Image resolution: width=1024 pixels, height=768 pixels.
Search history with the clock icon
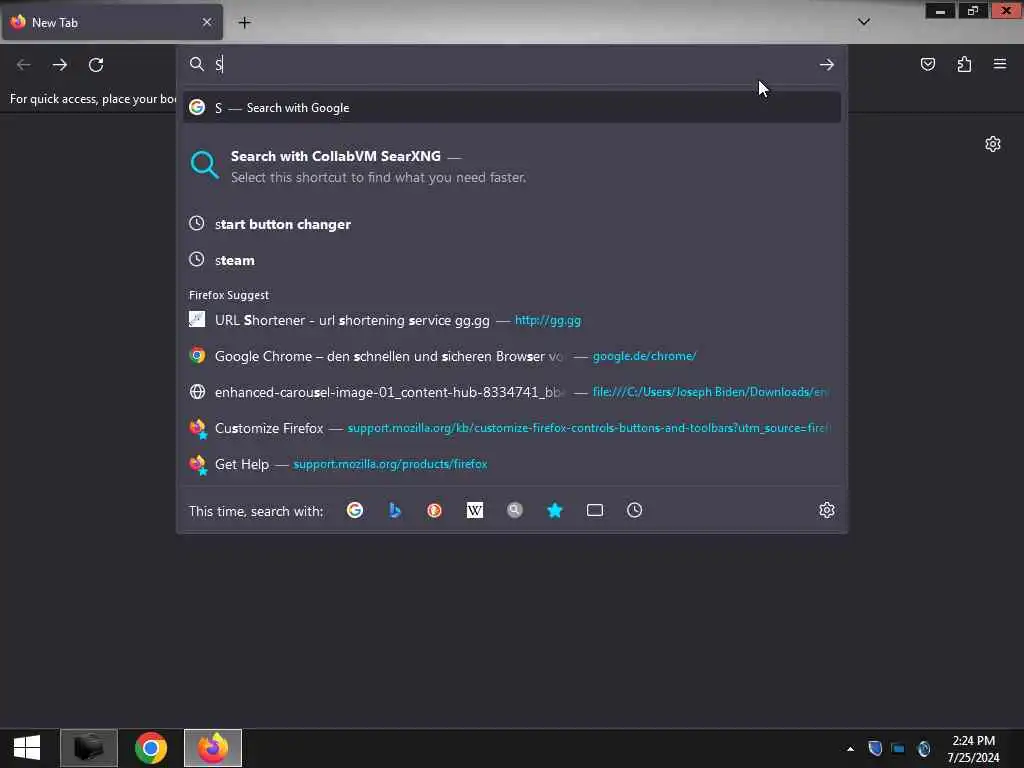pos(635,510)
